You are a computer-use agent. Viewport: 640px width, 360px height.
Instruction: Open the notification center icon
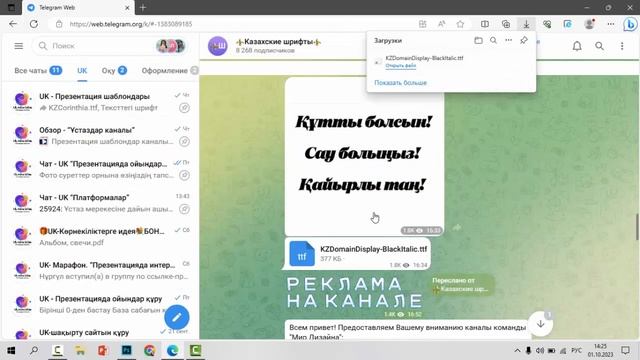625,350
